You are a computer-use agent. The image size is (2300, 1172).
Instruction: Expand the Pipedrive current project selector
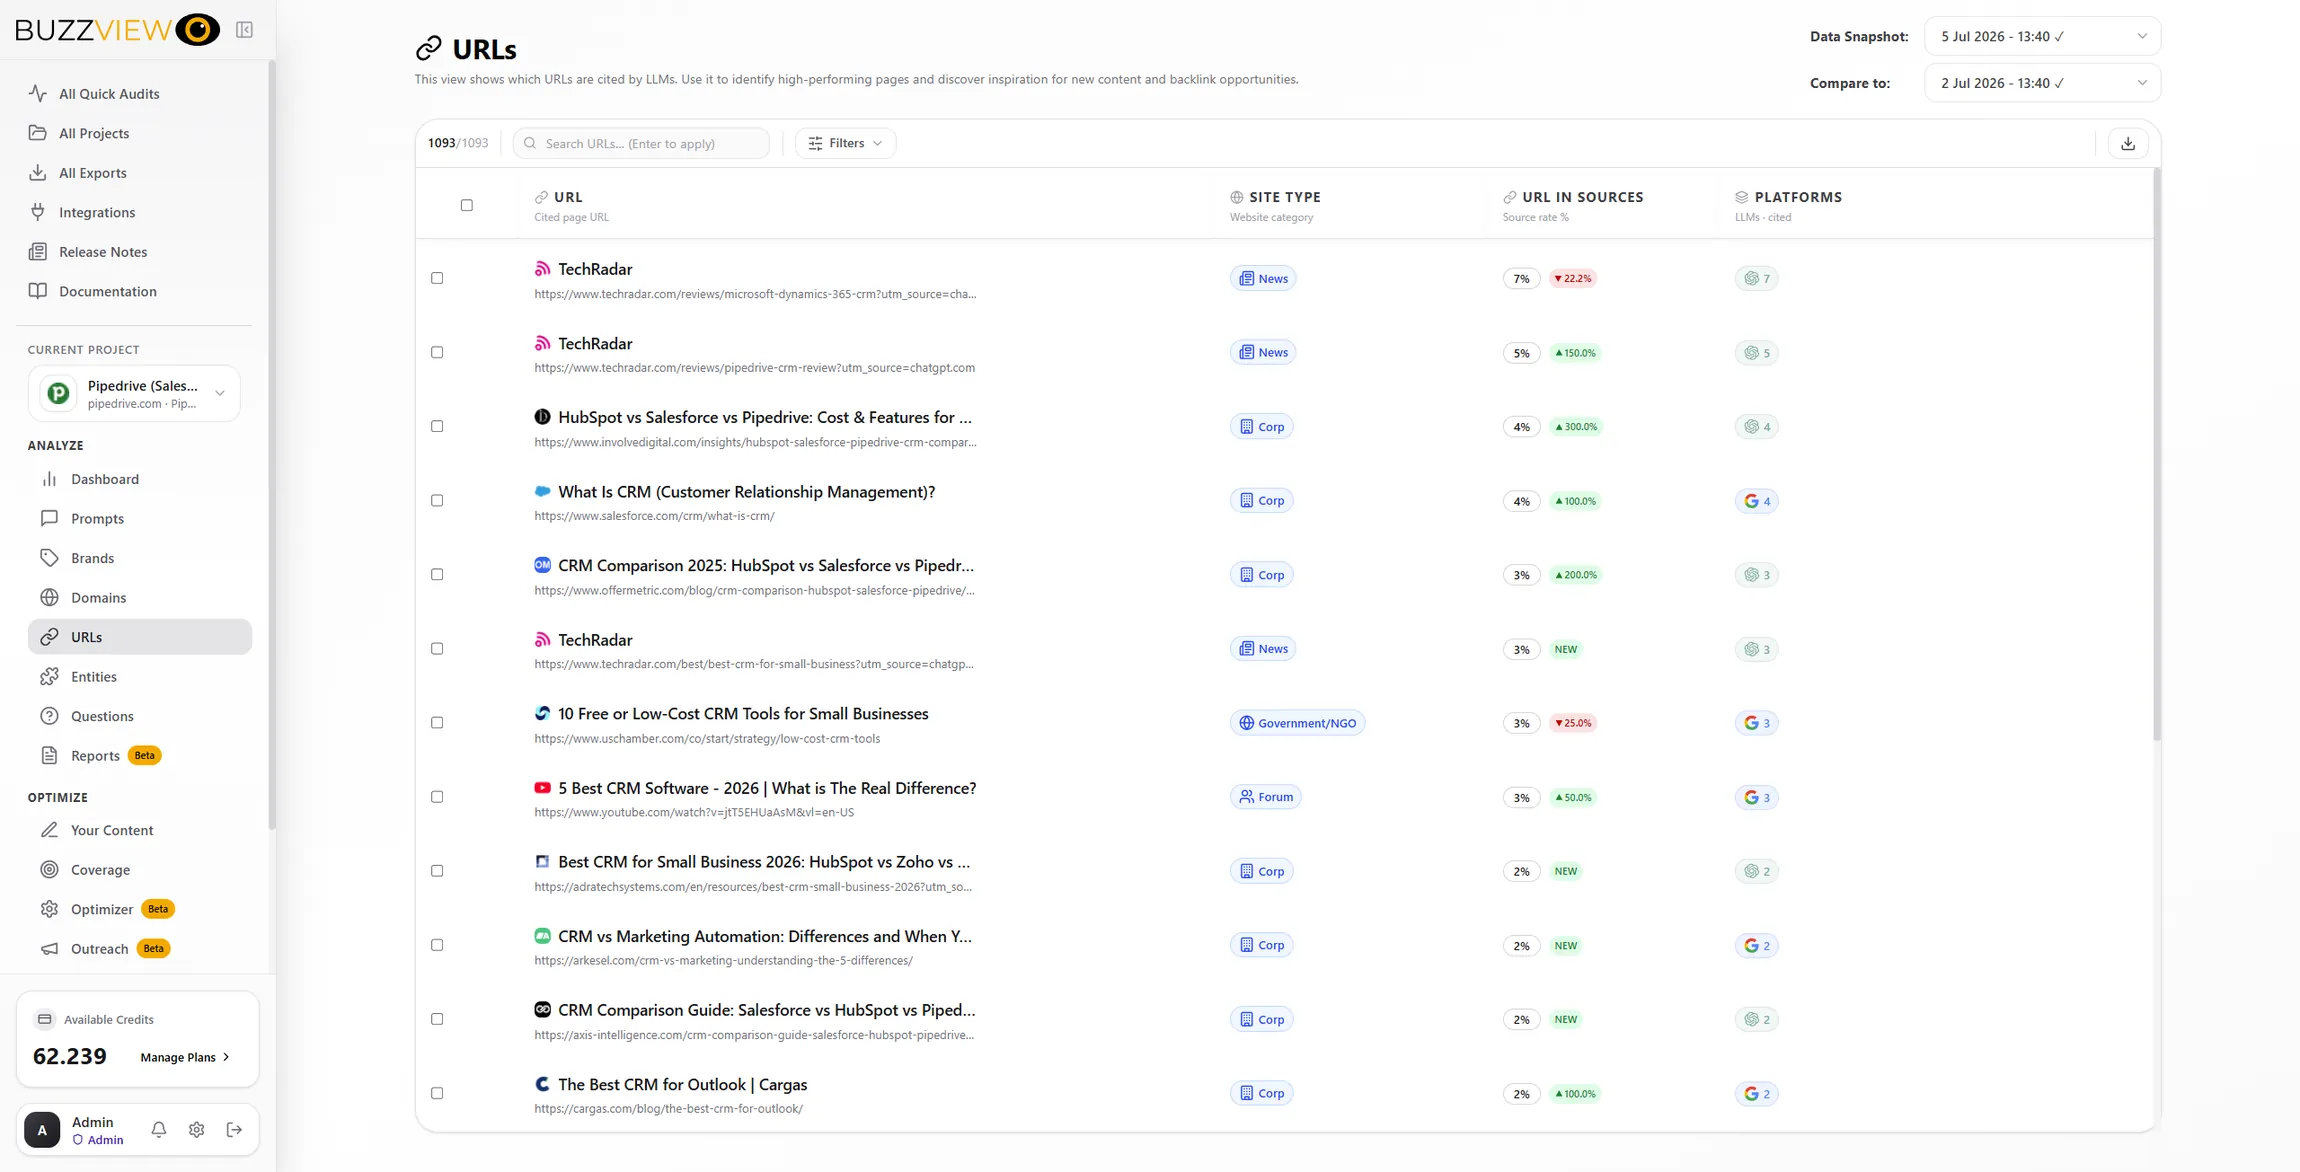click(x=134, y=393)
